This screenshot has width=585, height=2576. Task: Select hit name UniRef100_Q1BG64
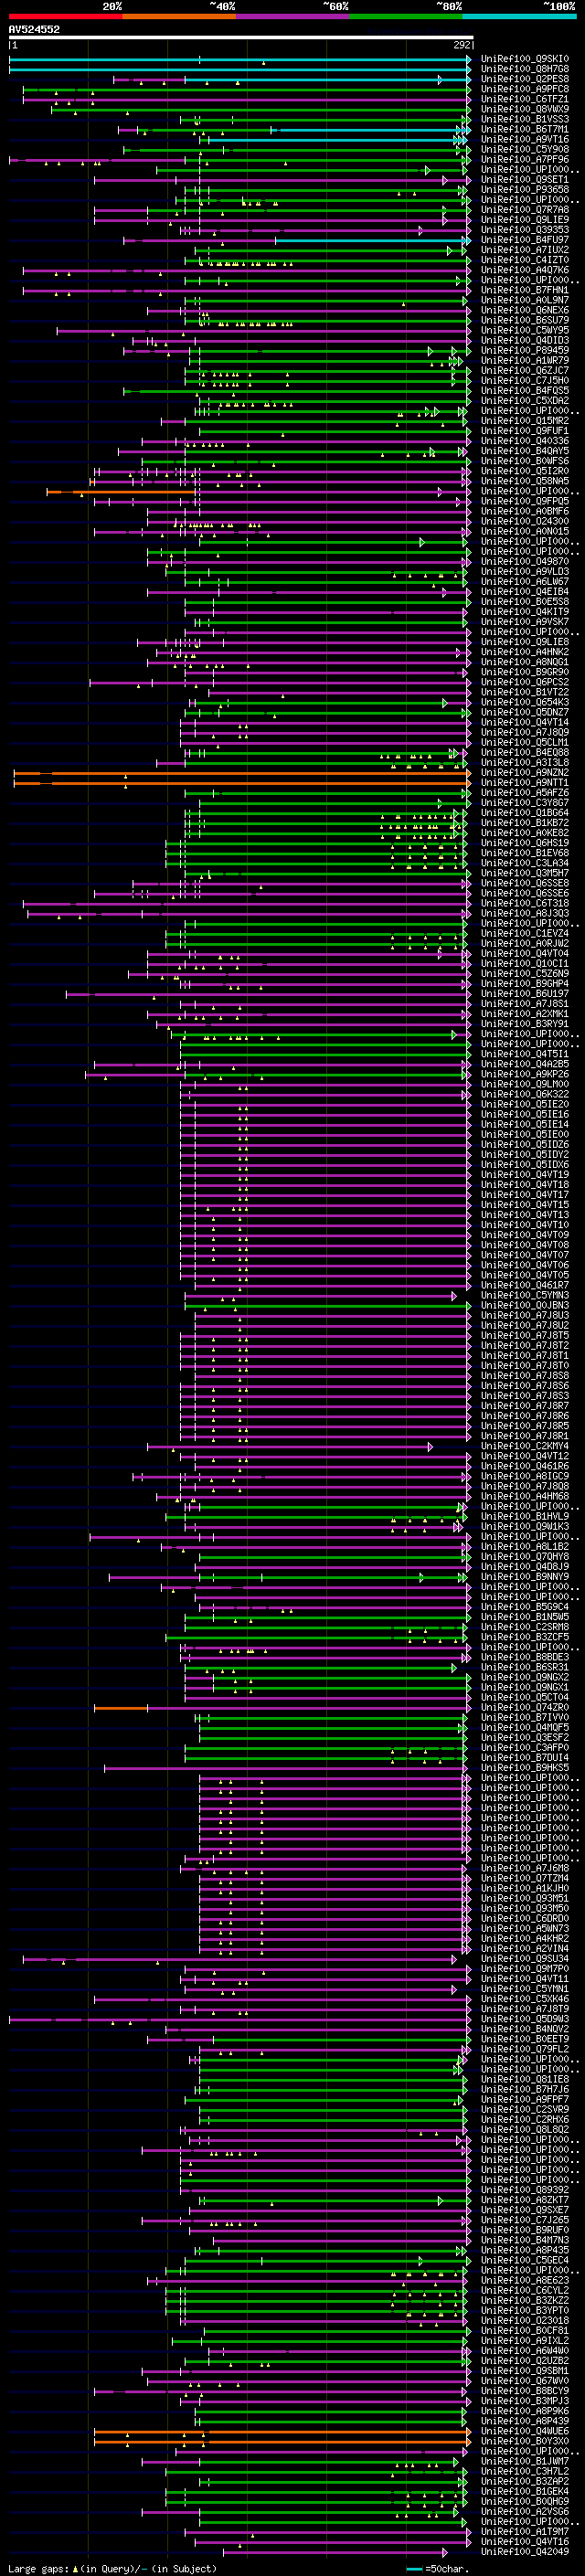(525, 814)
